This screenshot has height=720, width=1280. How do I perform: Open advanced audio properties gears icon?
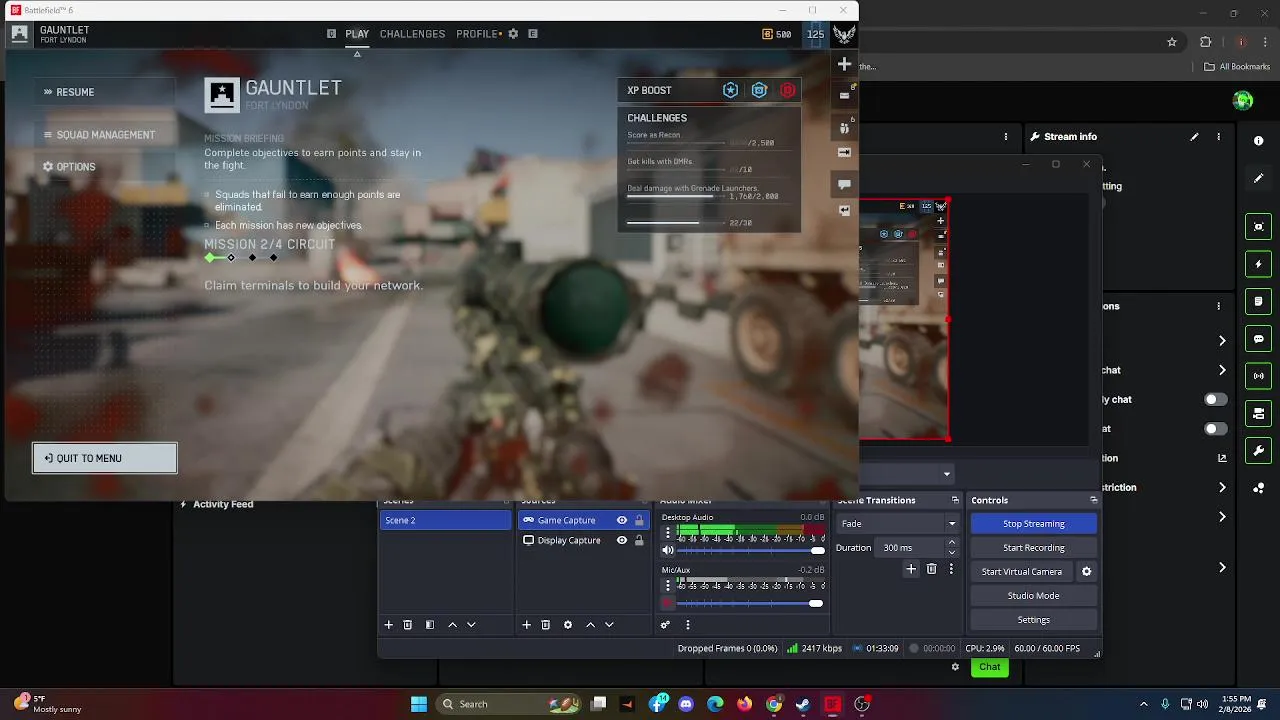665,625
